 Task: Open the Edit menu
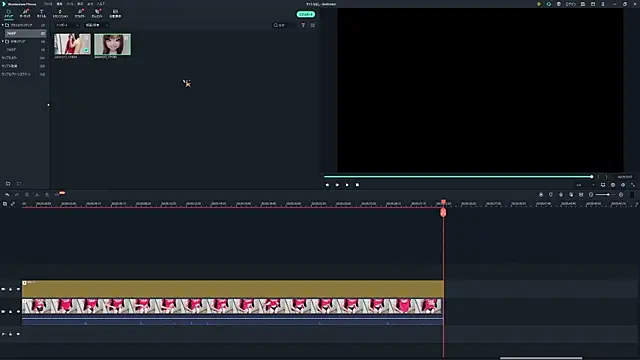[x=60, y=4]
